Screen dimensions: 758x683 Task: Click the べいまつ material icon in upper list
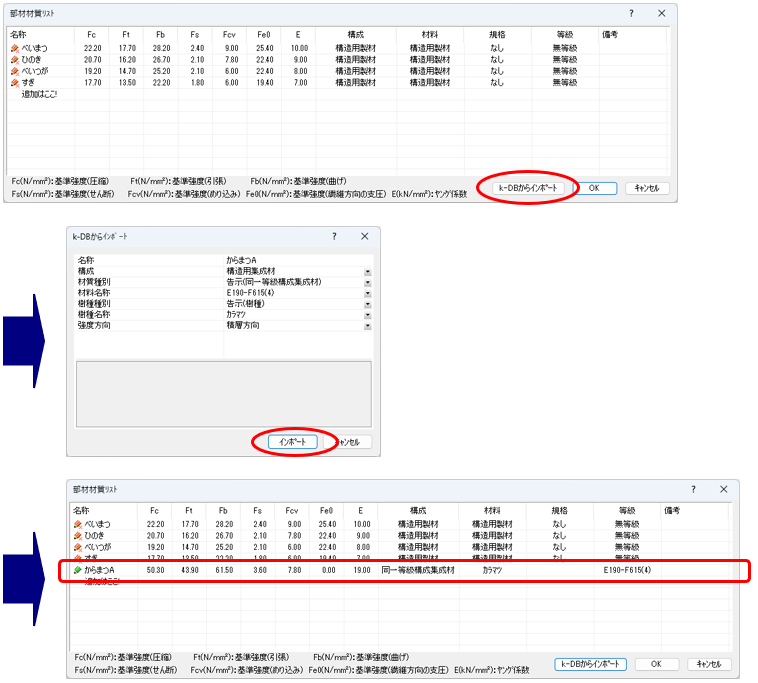[15, 48]
